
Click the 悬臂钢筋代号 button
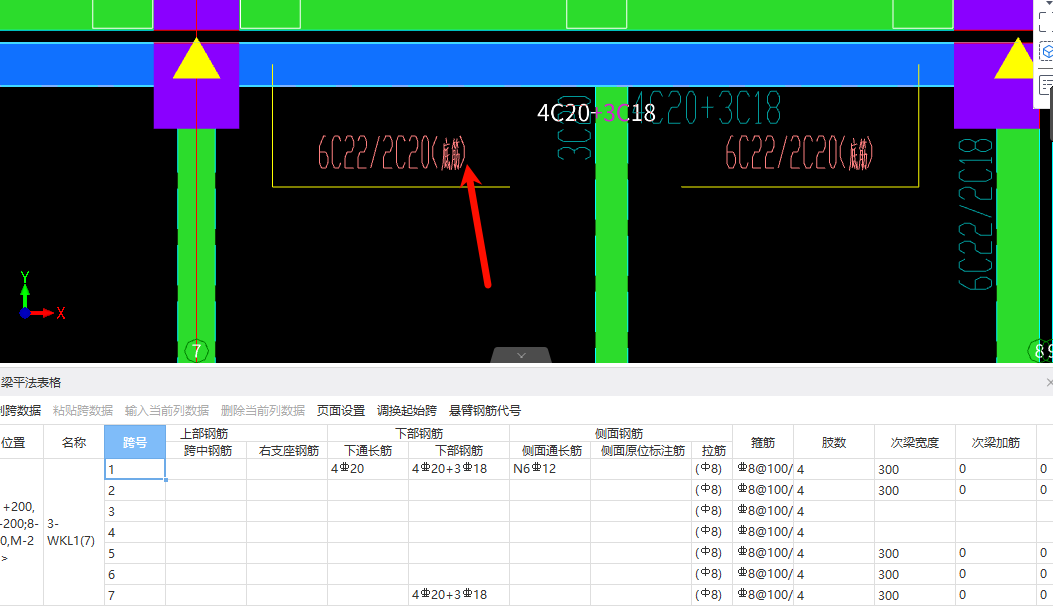pos(484,410)
